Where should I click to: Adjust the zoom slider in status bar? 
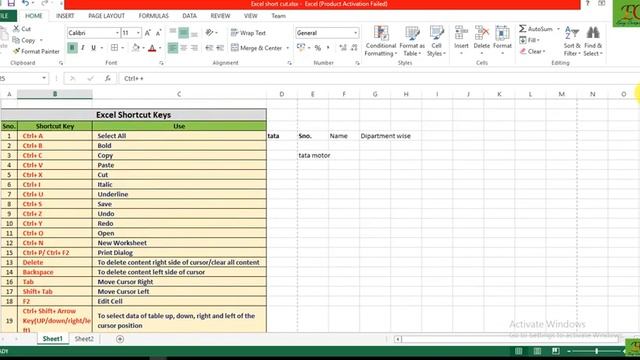[x=597, y=351]
